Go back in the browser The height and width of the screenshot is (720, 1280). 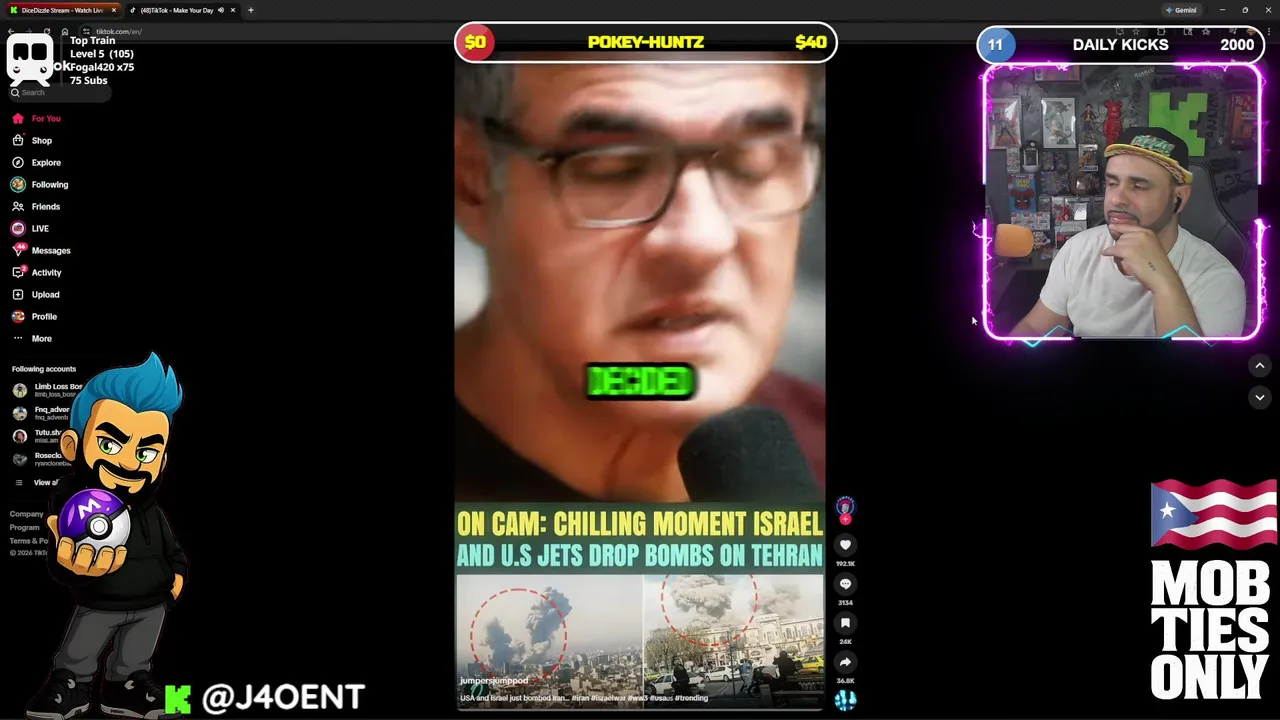tap(11, 31)
